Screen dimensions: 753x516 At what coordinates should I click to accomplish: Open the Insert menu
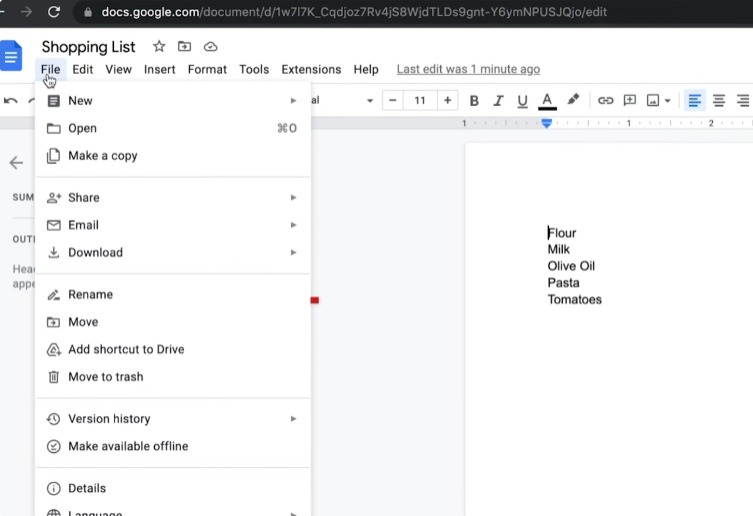pos(159,69)
